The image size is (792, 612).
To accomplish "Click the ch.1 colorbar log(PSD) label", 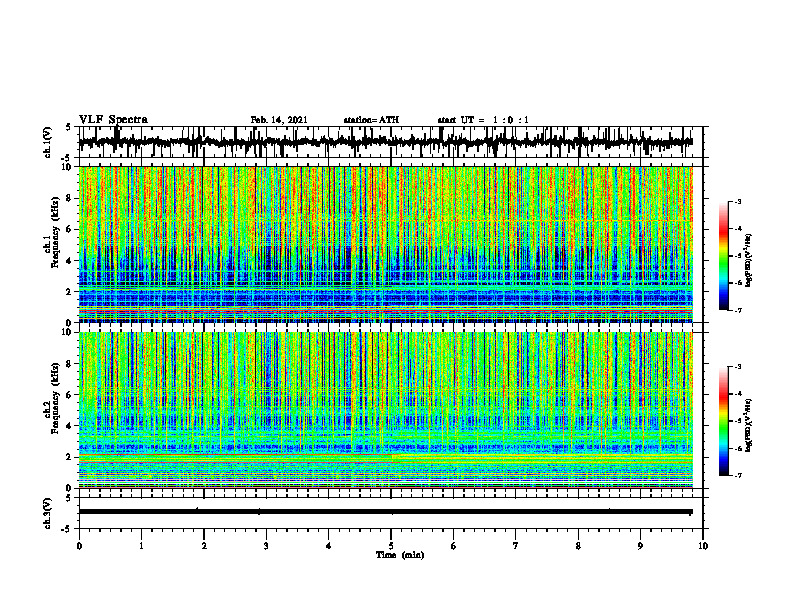I will pos(748,261).
